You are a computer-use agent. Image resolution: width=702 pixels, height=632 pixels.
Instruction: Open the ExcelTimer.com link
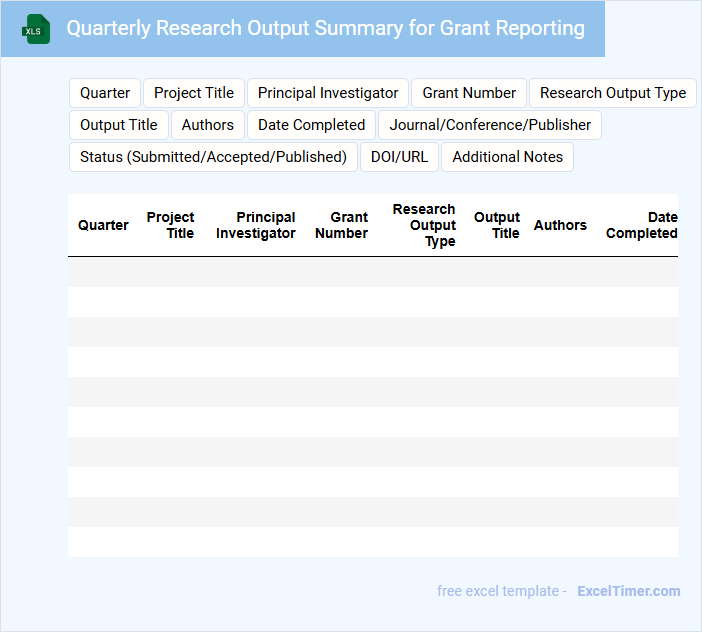628,591
